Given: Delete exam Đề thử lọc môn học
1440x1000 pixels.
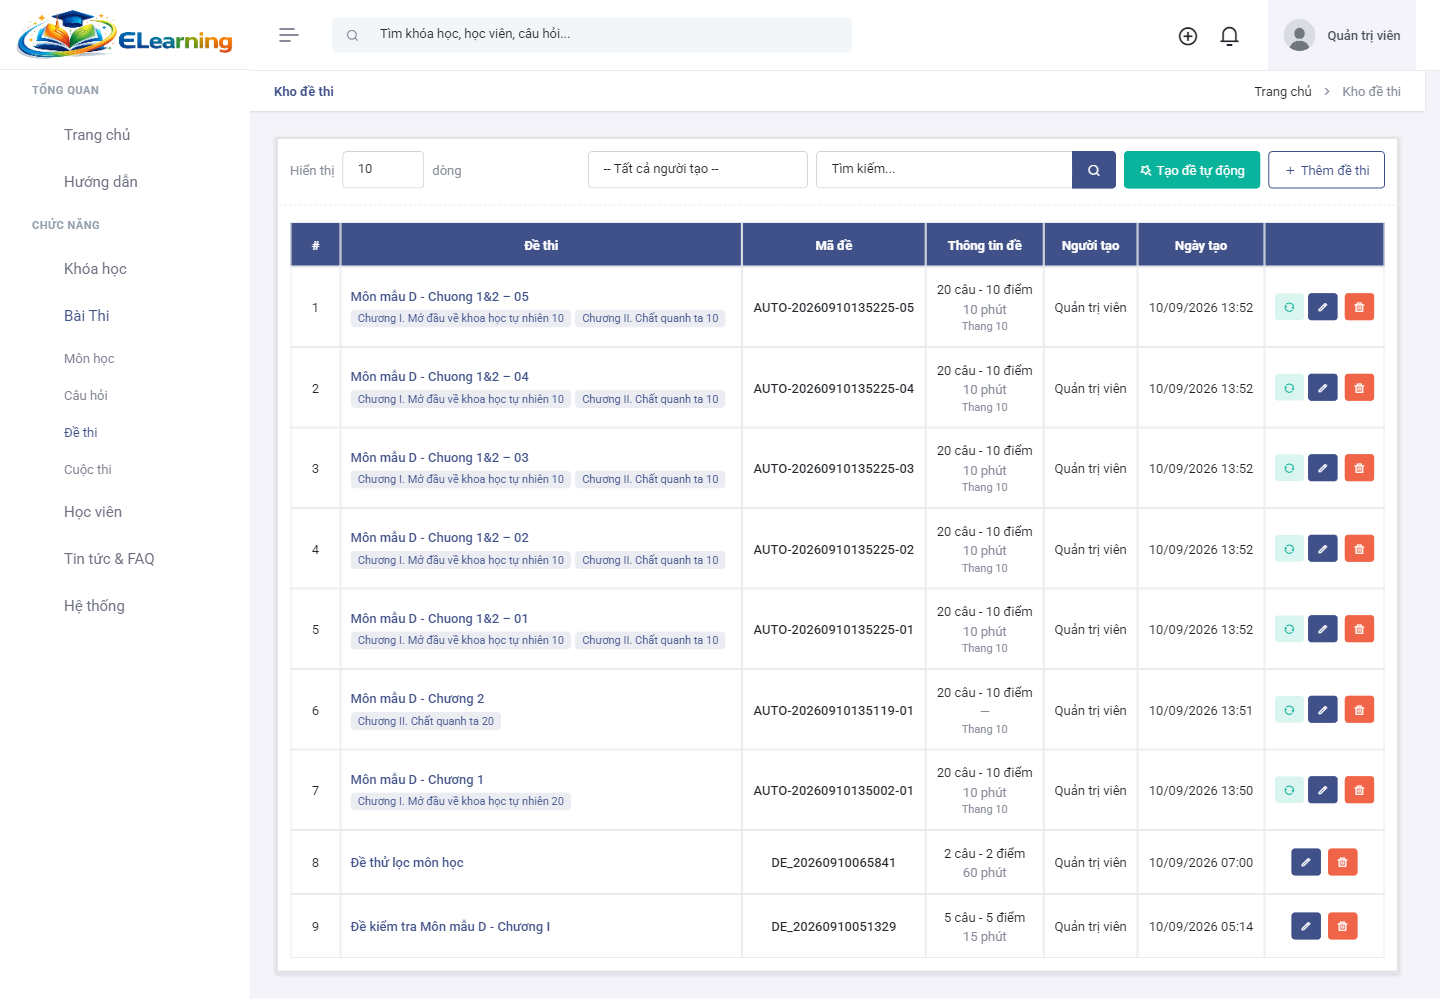Looking at the screenshot, I should 1342,862.
